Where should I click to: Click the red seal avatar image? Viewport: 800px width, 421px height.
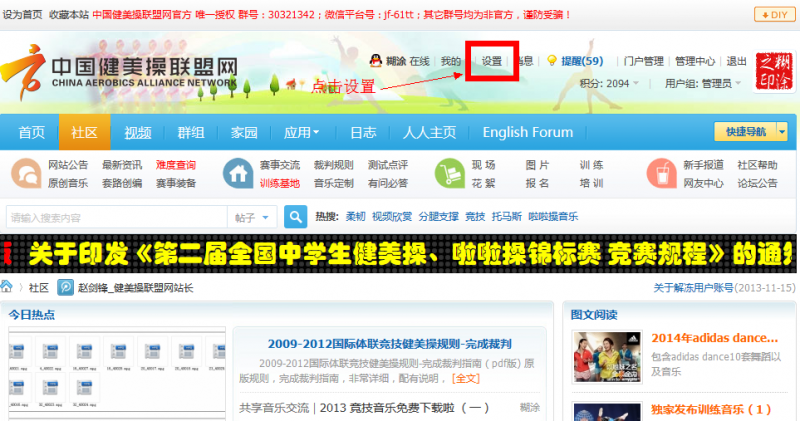772,71
